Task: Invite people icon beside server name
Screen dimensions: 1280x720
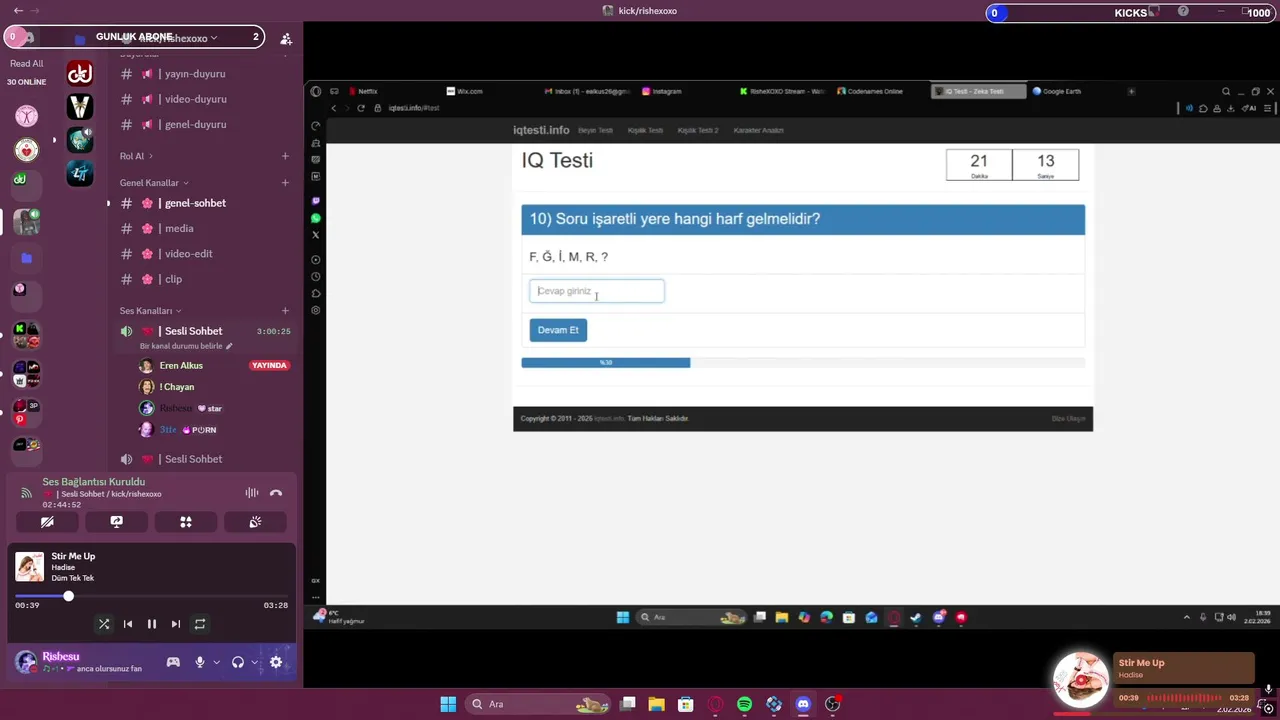Action: (286, 39)
